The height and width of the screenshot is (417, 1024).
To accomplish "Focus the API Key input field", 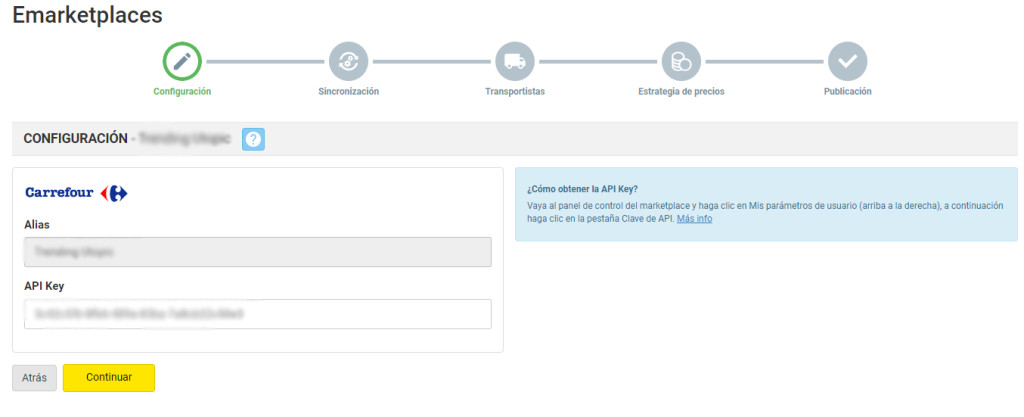I will (257, 314).
